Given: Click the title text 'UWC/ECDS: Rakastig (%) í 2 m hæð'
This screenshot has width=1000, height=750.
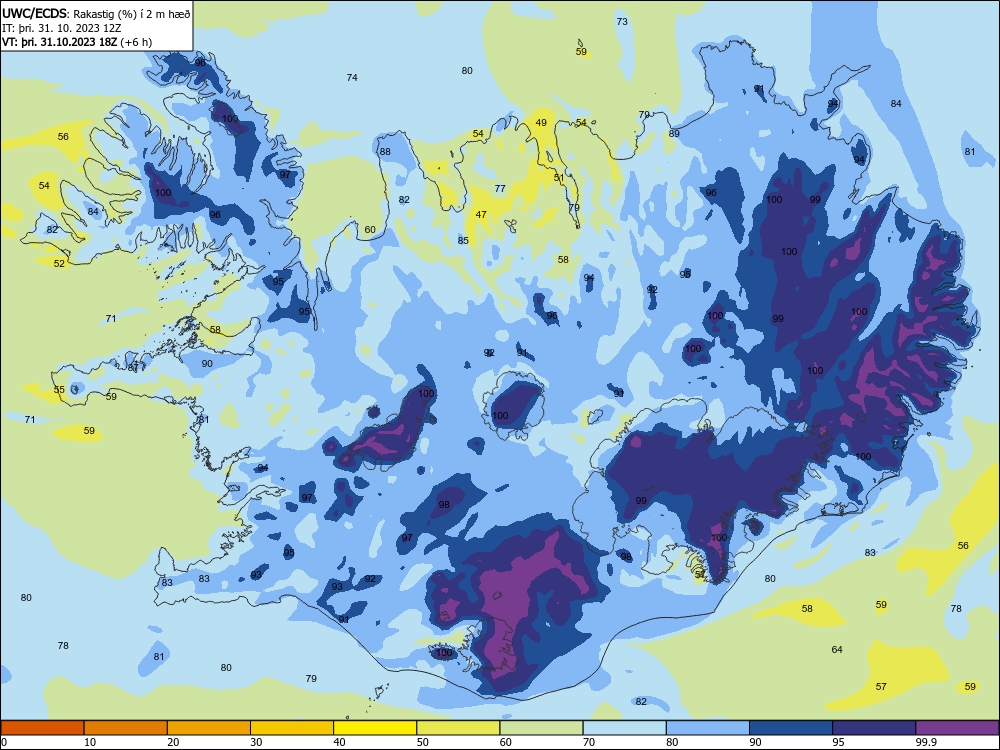Looking at the screenshot, I should pyautogui.click(x=96, y=13).
